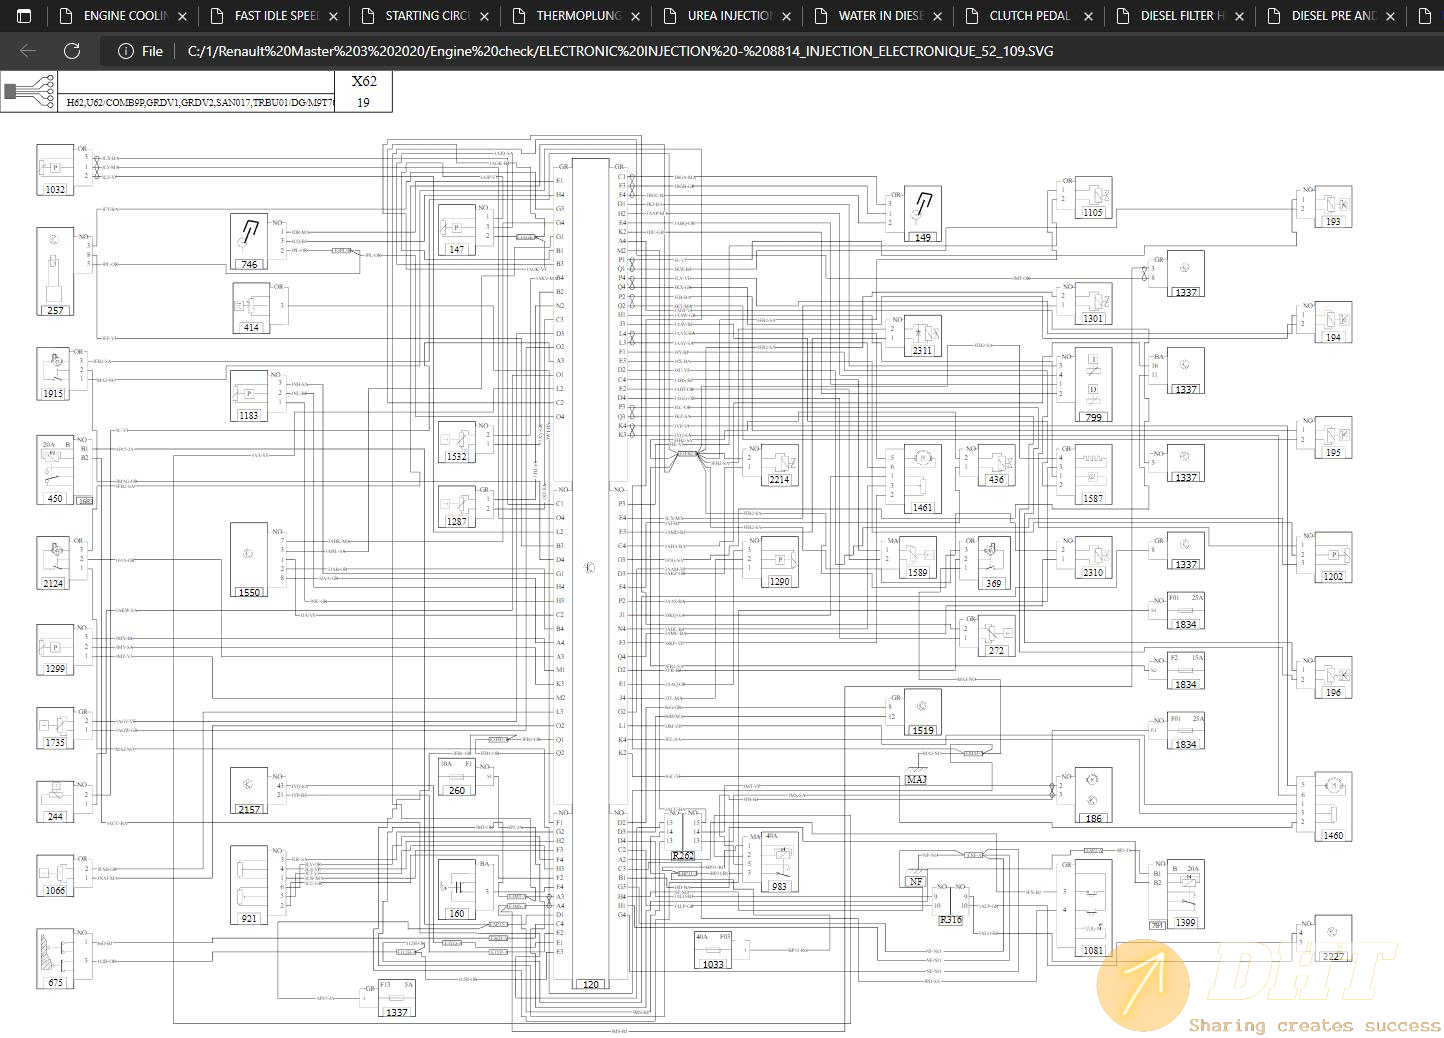
Task: Click the connector harness icon in diagram header
Action: tap(29, 92)
